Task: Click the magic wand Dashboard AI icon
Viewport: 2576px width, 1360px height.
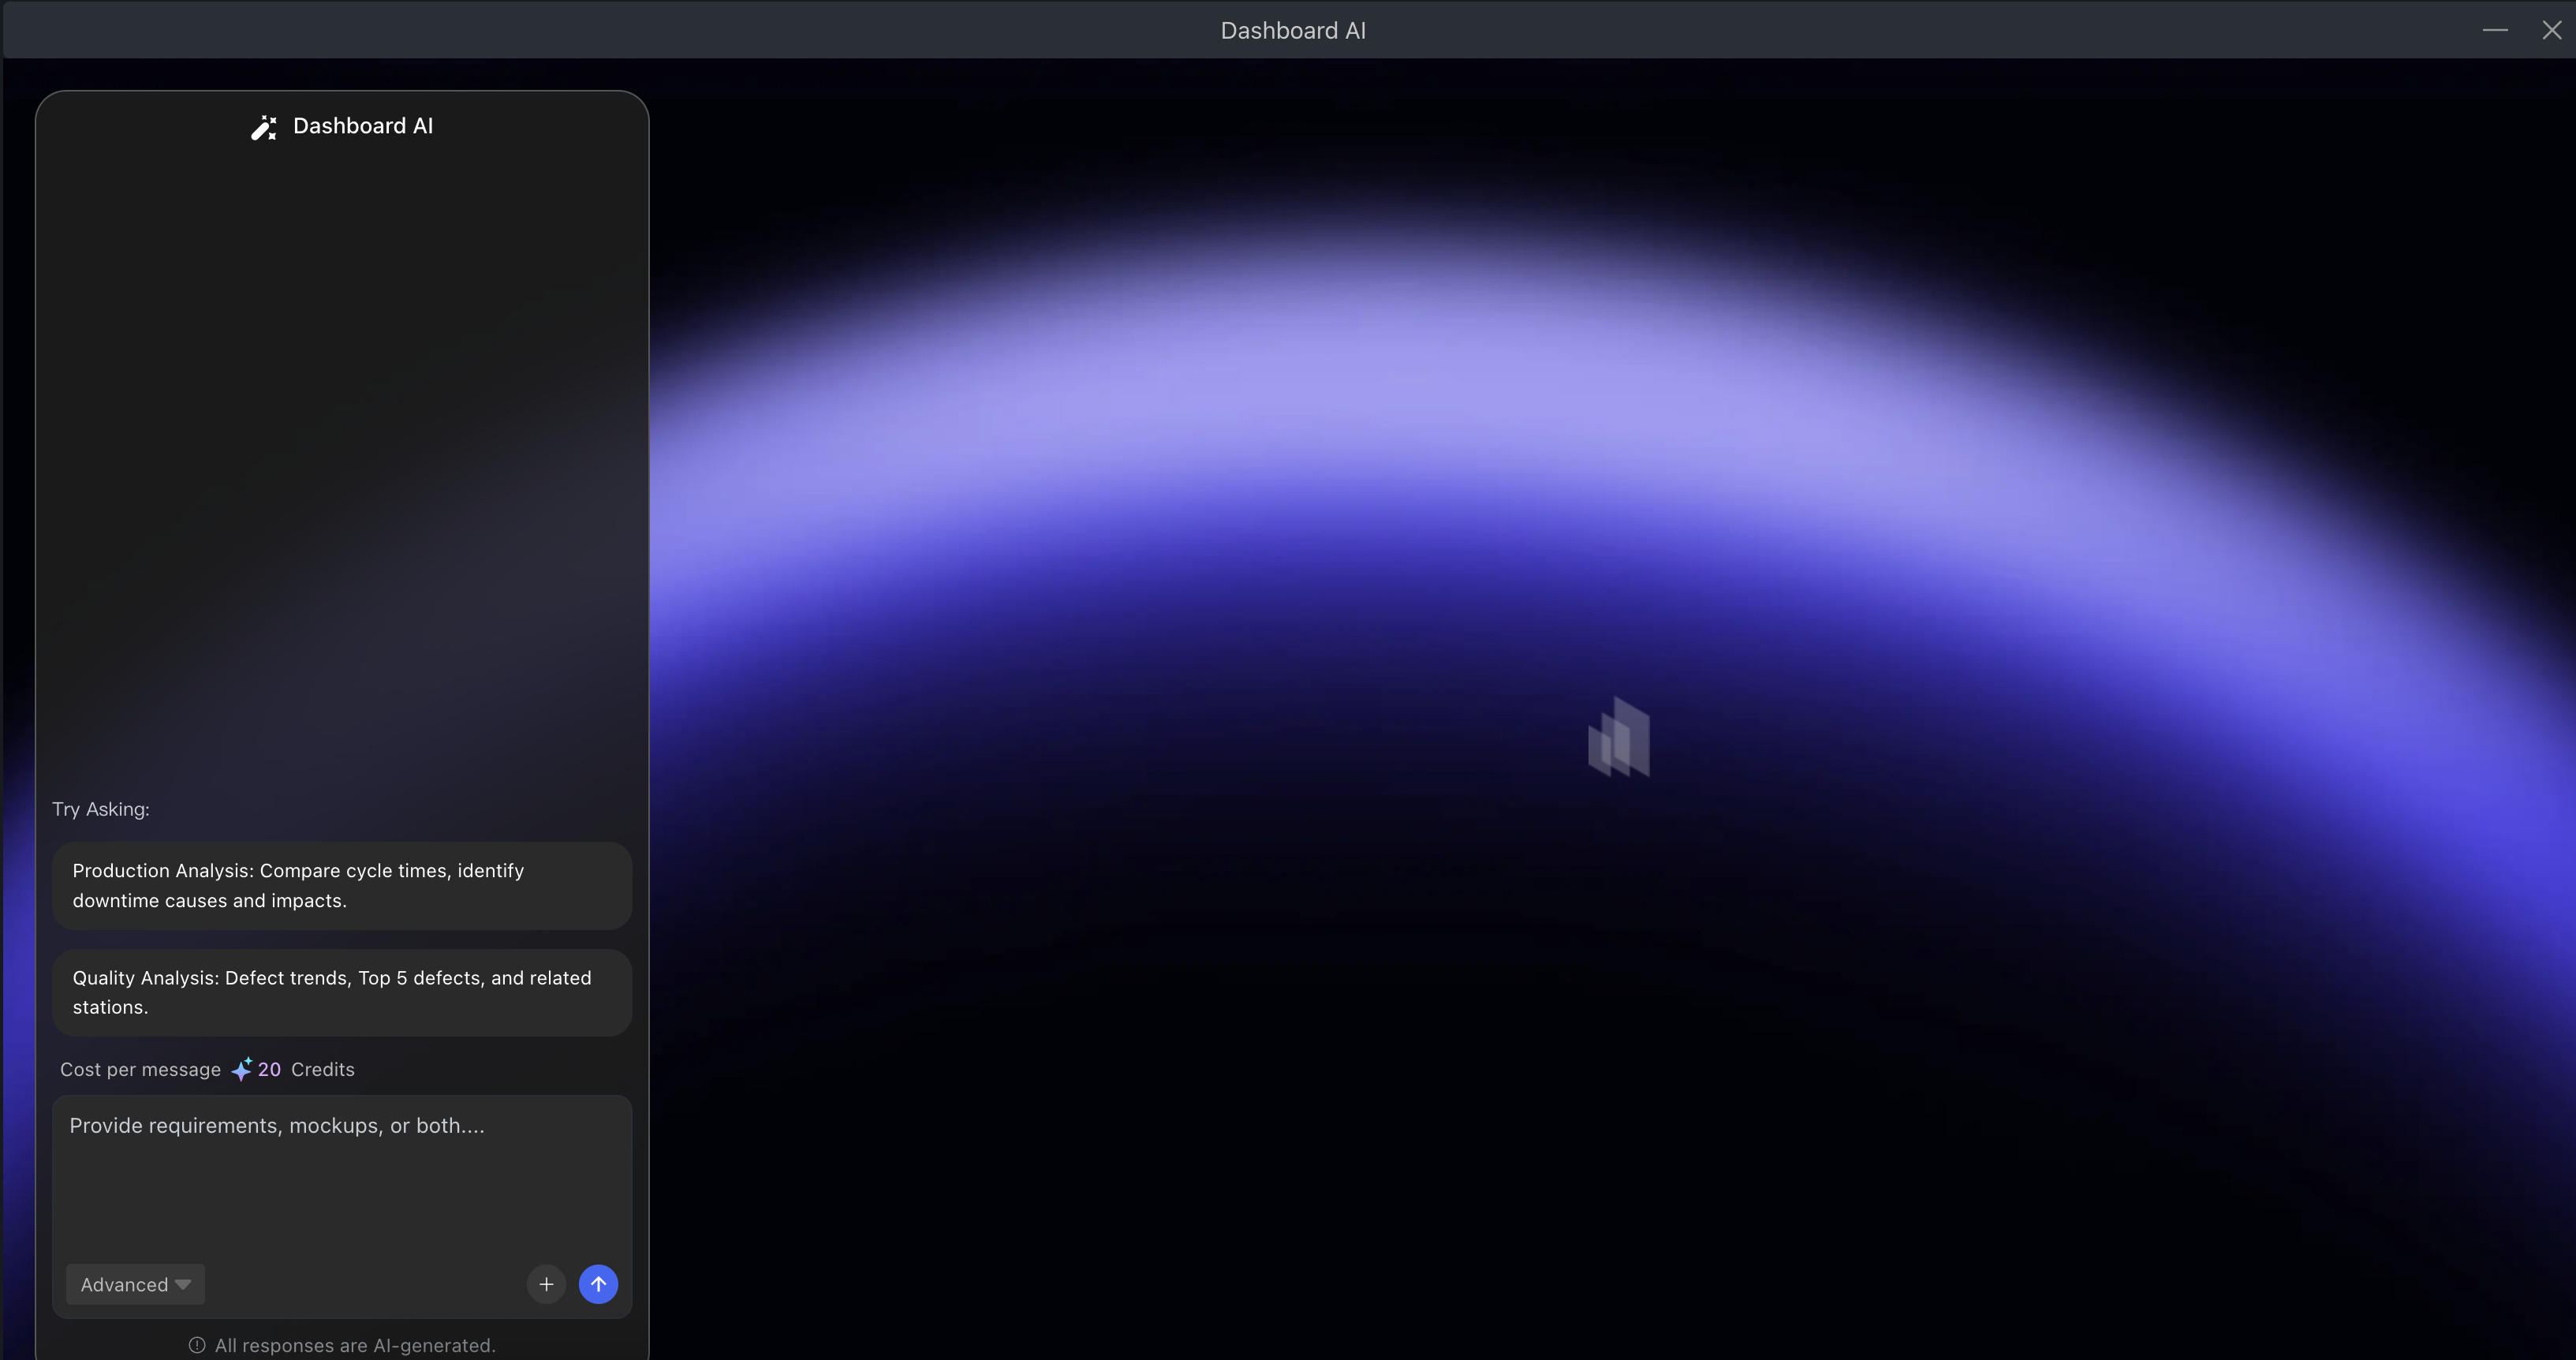Action: [x=263, y=127]
